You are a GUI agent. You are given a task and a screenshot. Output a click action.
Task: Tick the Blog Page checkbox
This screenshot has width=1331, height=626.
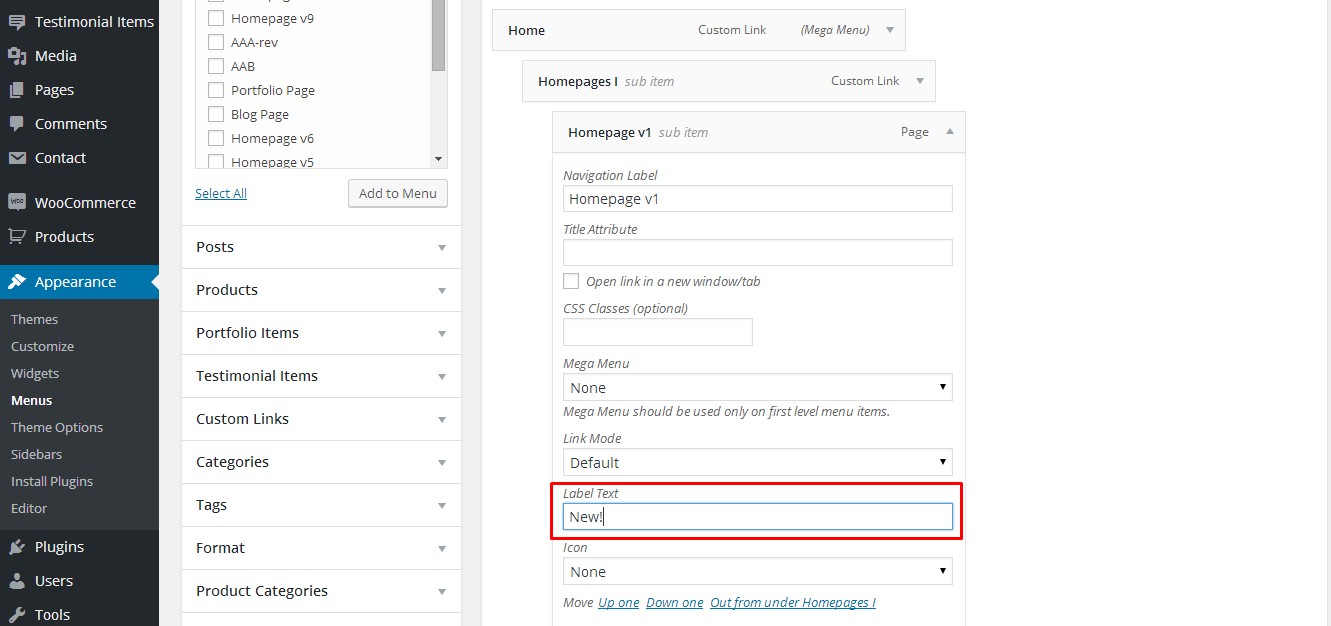[215, 114]
